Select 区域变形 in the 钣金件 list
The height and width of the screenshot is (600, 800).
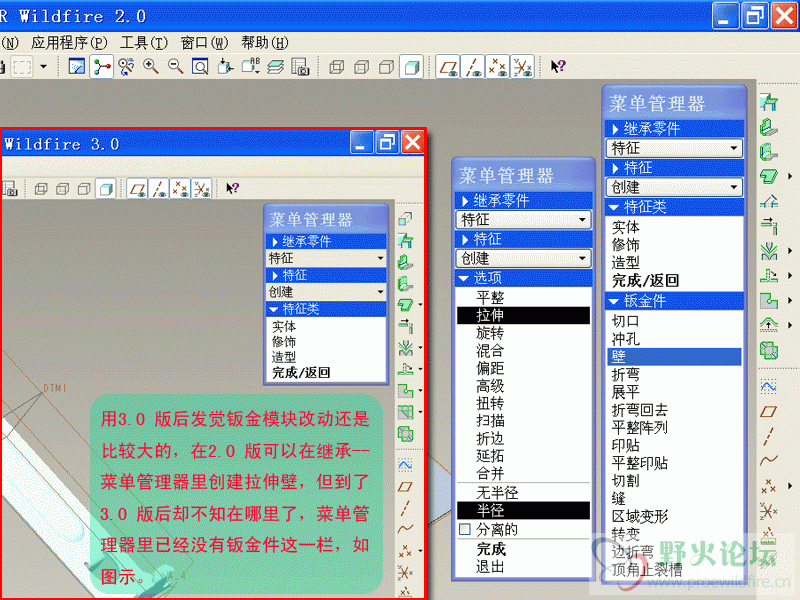pyautogui.click(x=640, y=516)
